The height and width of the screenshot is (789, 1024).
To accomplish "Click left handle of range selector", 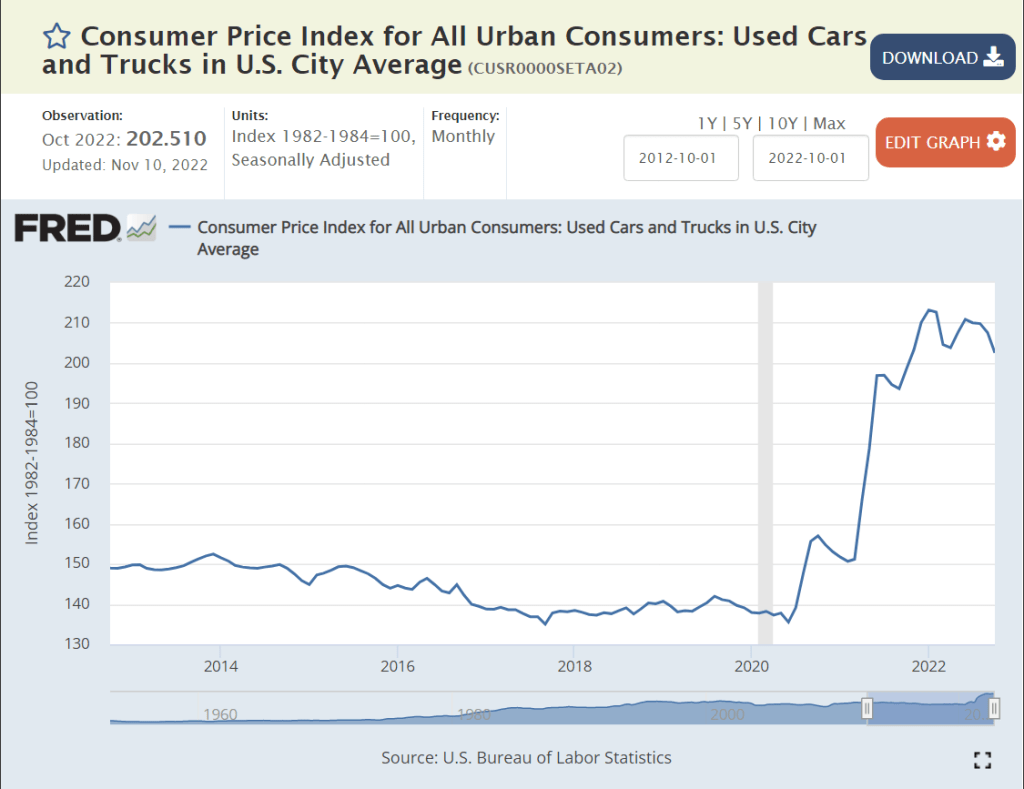I will [x=867, y=708].
